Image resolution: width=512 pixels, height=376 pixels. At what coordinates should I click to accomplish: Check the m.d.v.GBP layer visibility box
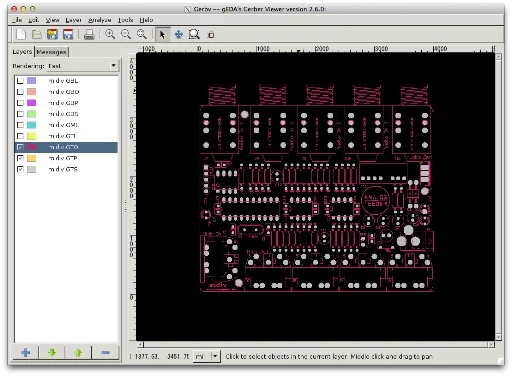[x=20, y=103]
